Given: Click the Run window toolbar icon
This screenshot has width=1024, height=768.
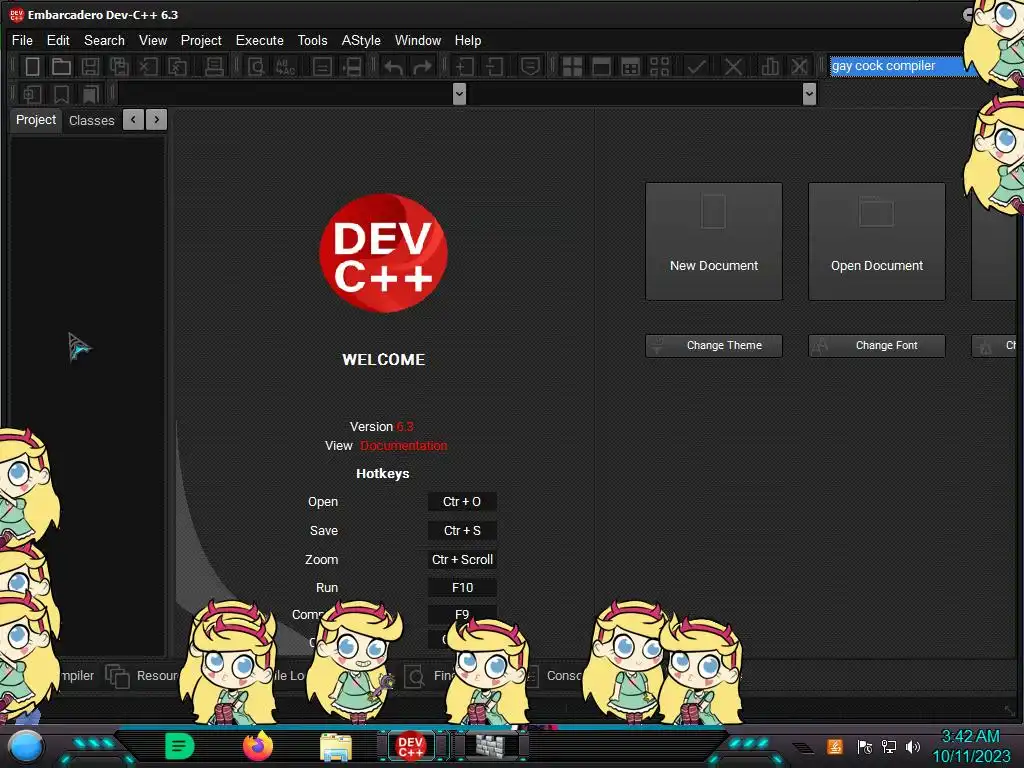Looking at the screenshot, I should tap(601, 67).
